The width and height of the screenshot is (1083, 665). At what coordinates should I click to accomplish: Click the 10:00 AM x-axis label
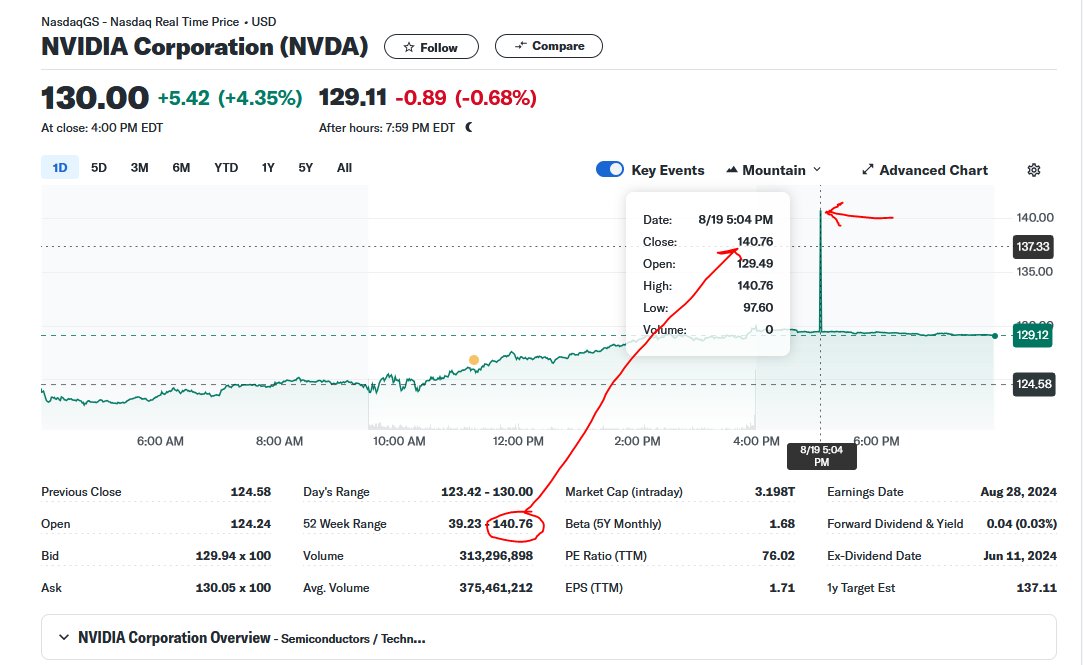(x=399, y=441)
